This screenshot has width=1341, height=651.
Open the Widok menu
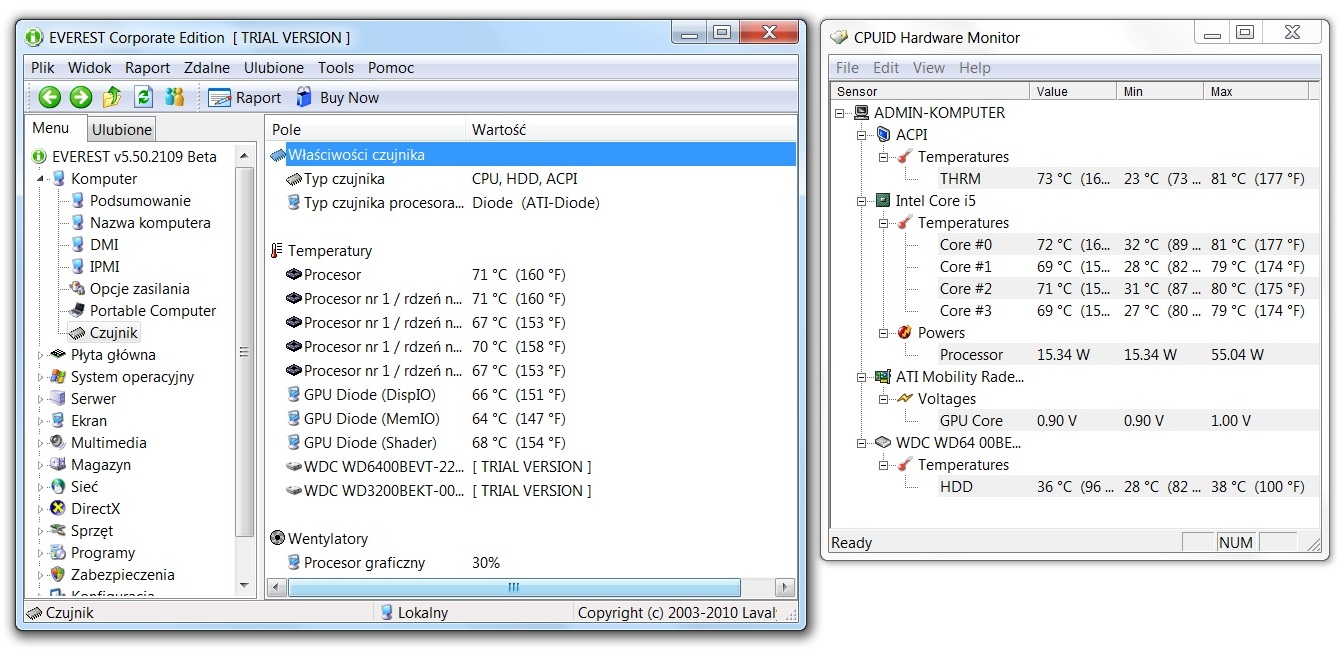point(90,68)
